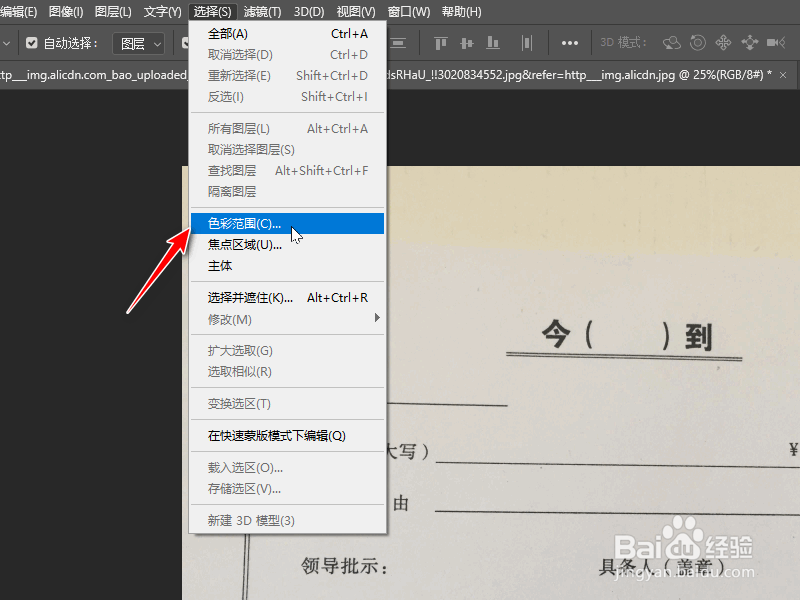The width and height of the screenshot is (800, 600).
Task: Select the 3D slide camera icon
Action: (749, 43)
